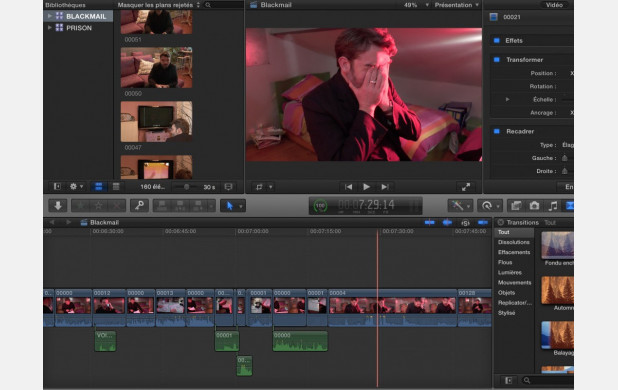Click the timecode display 7:29:14

(366, 205)
